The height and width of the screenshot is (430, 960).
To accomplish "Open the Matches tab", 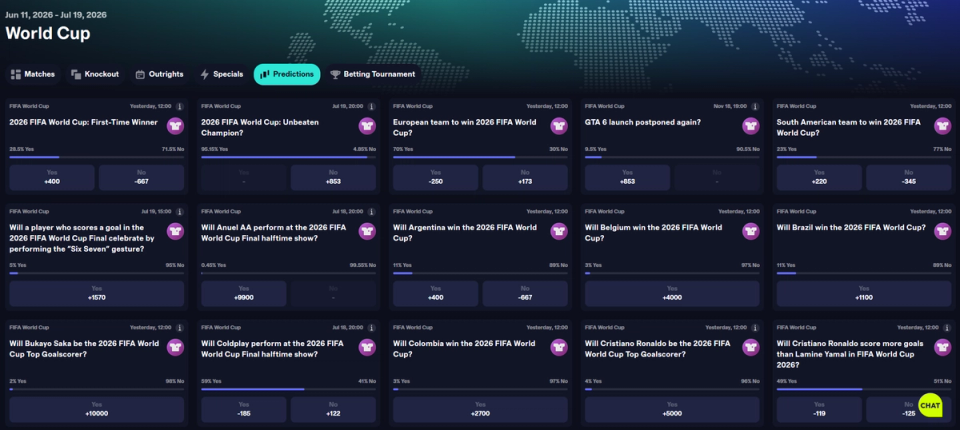I will click(x=33, y=74).
